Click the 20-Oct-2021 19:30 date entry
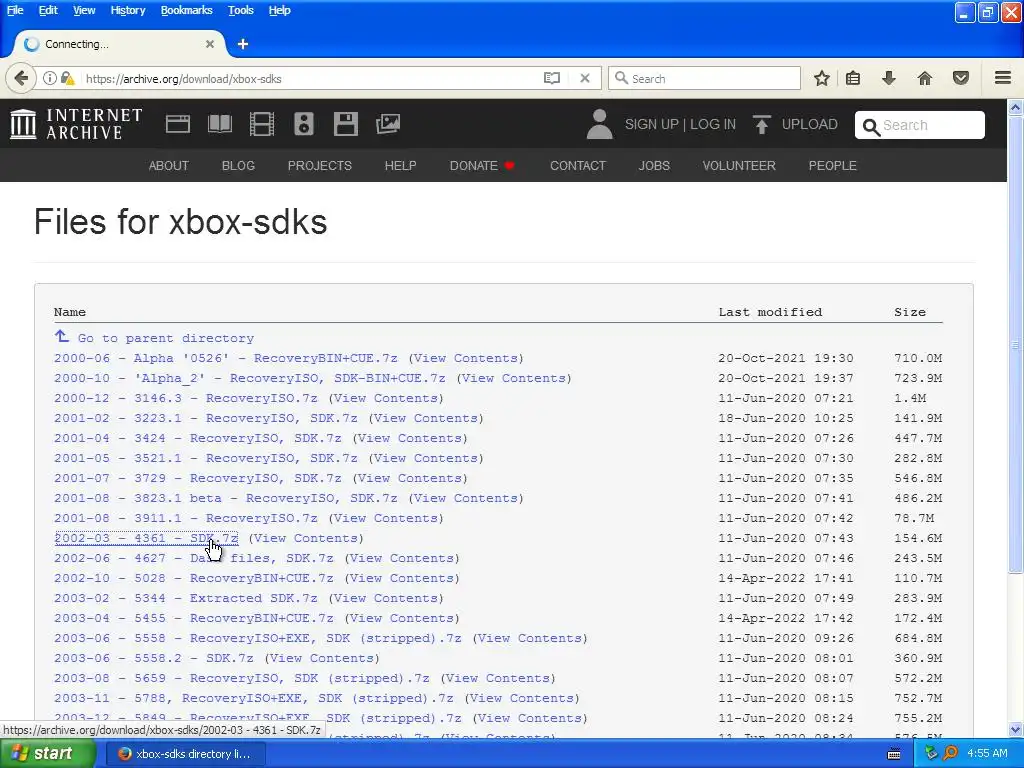Viewport: 1024px width, 768px height. (786, 358)
